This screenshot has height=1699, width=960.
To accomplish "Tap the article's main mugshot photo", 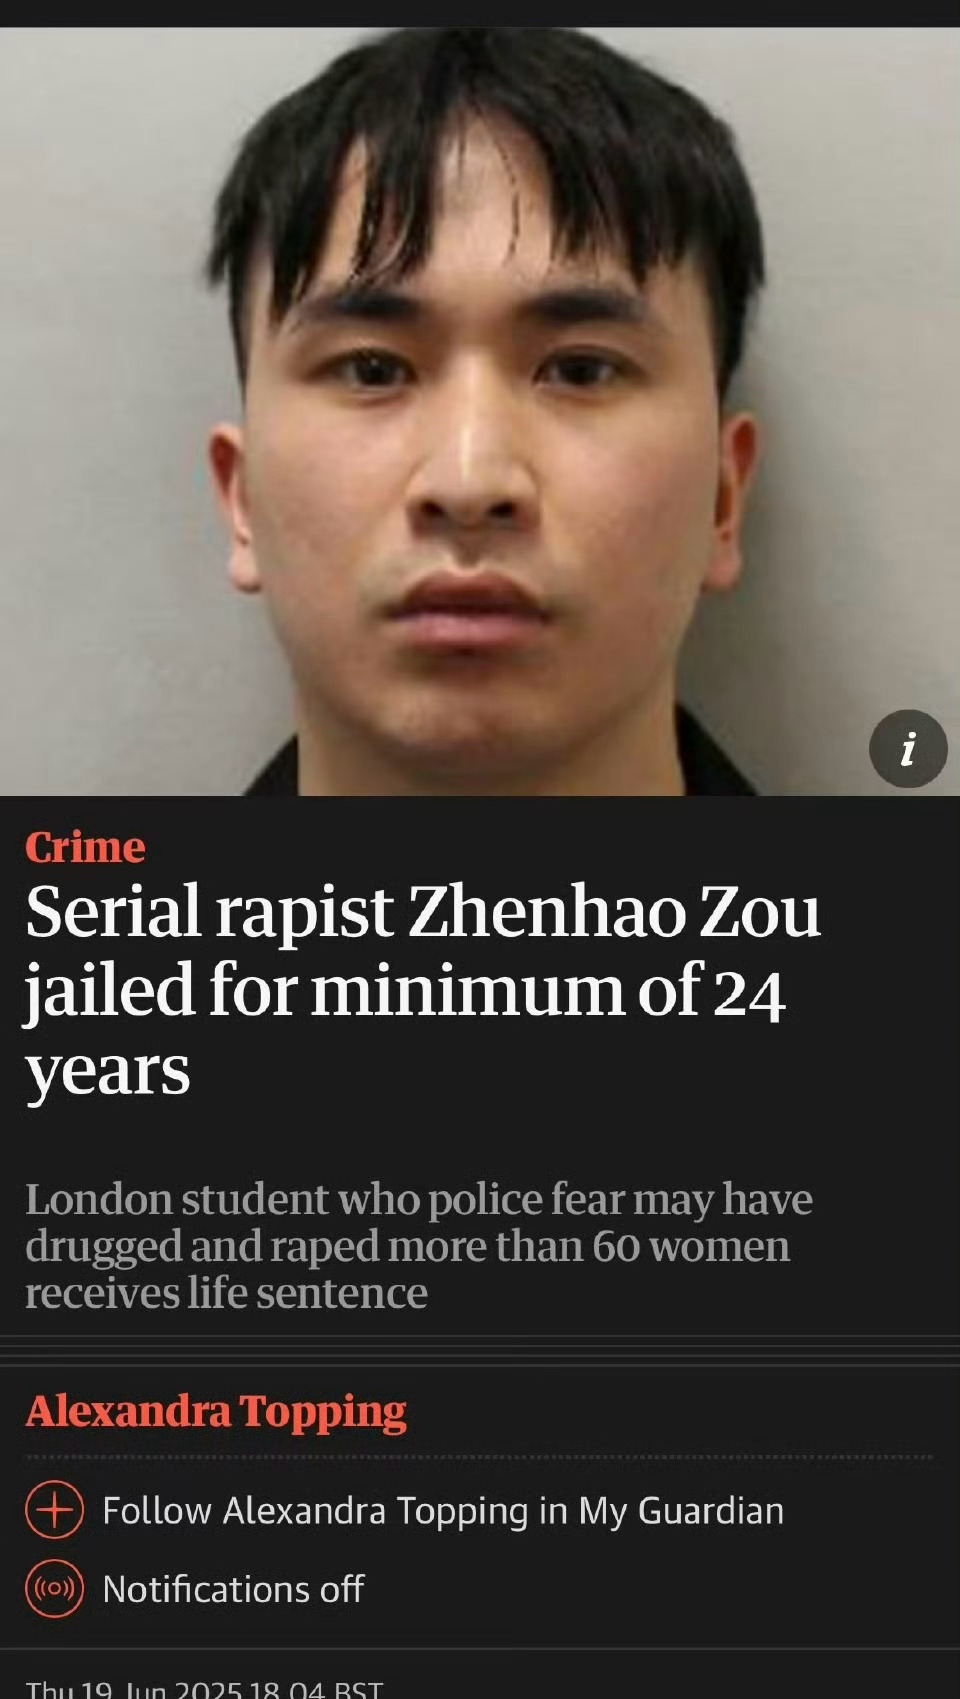I will pos(480,411).
